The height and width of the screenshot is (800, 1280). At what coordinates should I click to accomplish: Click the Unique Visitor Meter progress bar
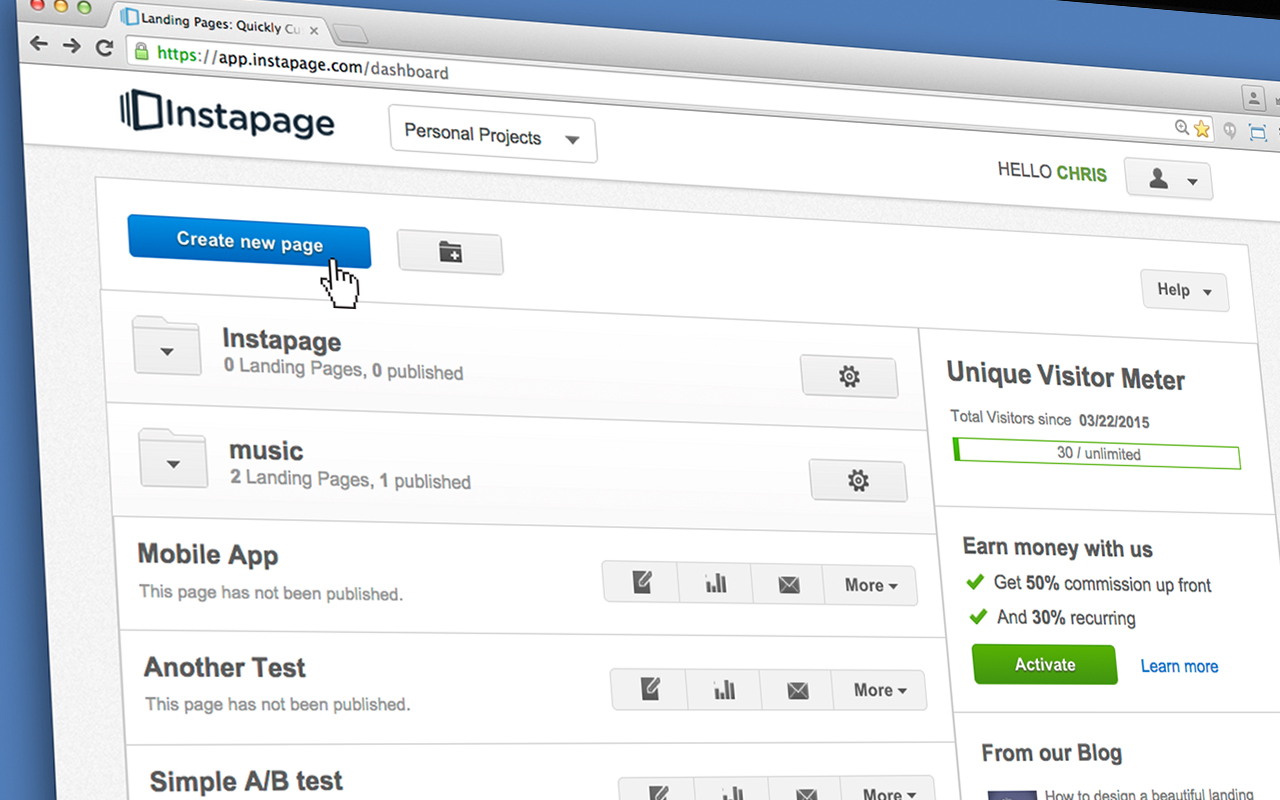(1096, 453)
